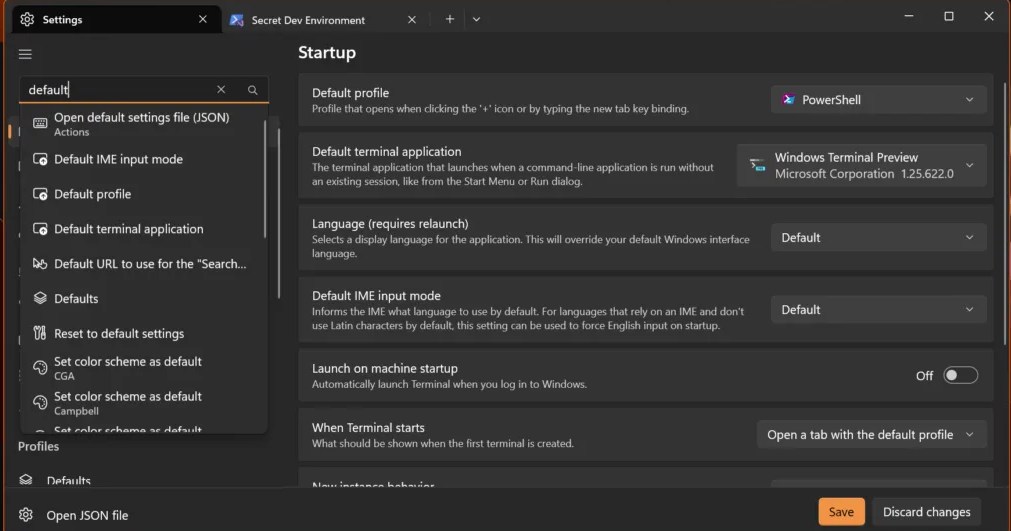Select Default profile search result

click(x=142, y=194)
